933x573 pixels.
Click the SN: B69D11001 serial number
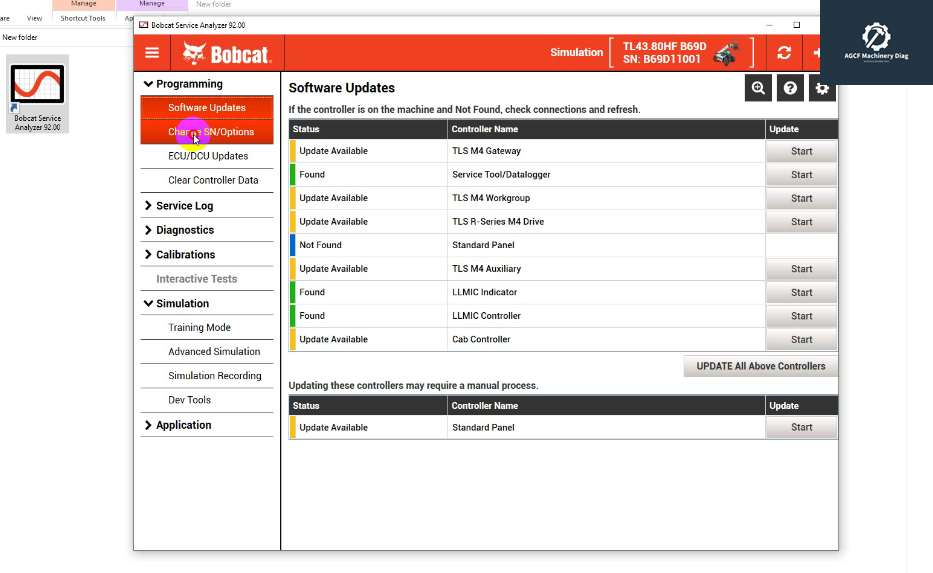point(662,59)
